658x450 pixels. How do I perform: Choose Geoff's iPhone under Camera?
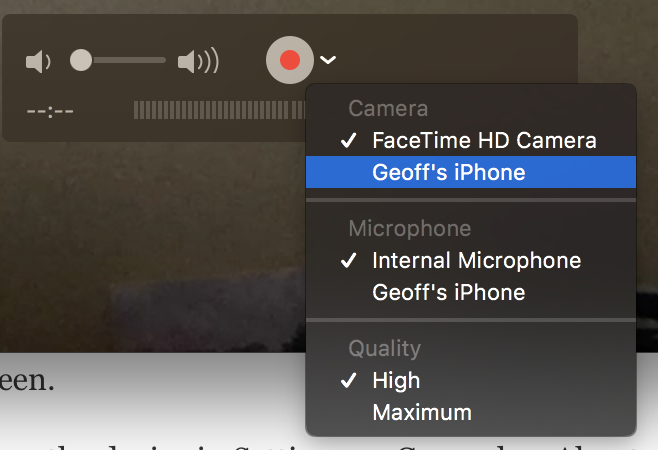point(471,172)
